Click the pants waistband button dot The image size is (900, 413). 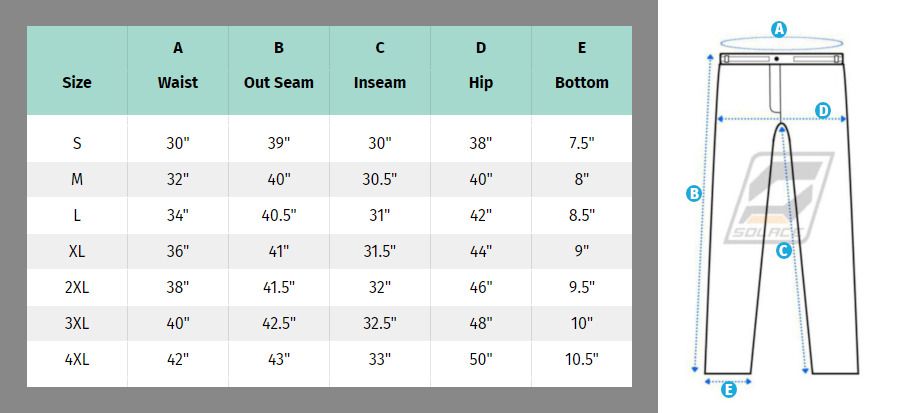pyautogui.click(x=777, y=59)
